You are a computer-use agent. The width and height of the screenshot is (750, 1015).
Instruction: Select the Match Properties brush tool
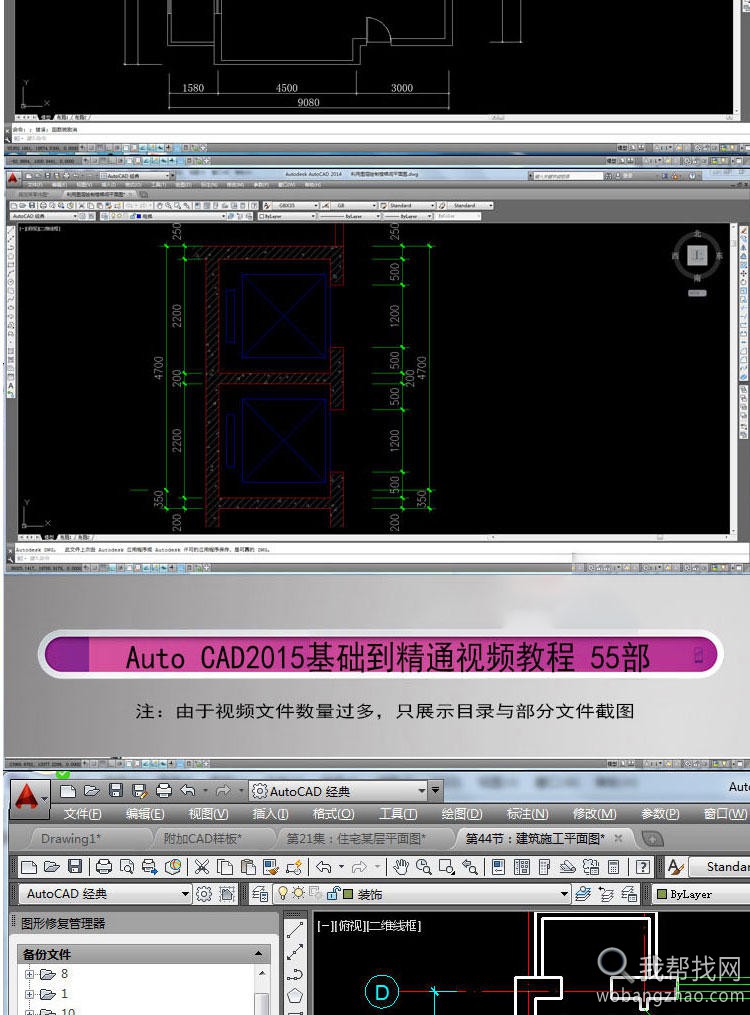click(x=270, y=867)
